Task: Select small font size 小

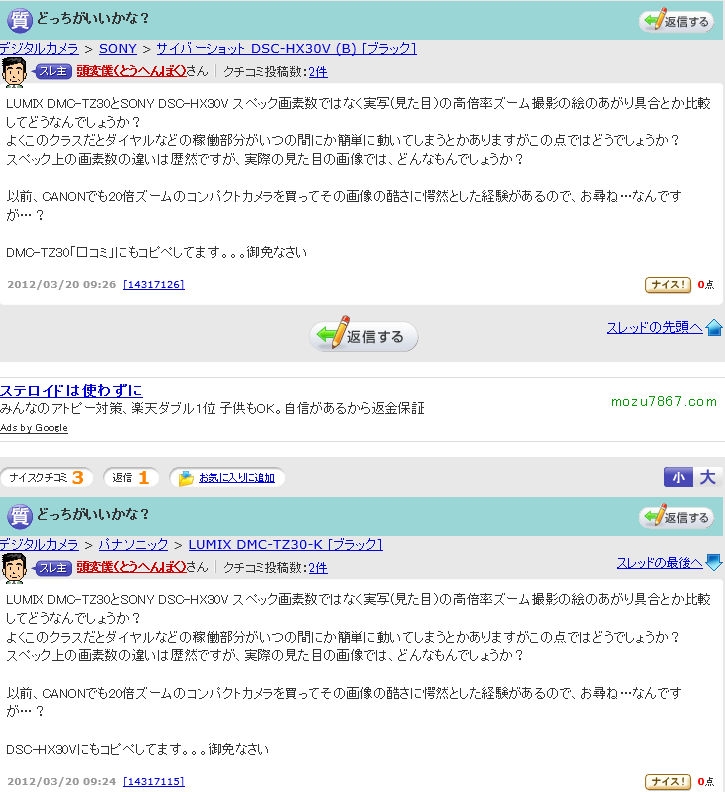Action: pyautogui.click(x=678, y=477)
